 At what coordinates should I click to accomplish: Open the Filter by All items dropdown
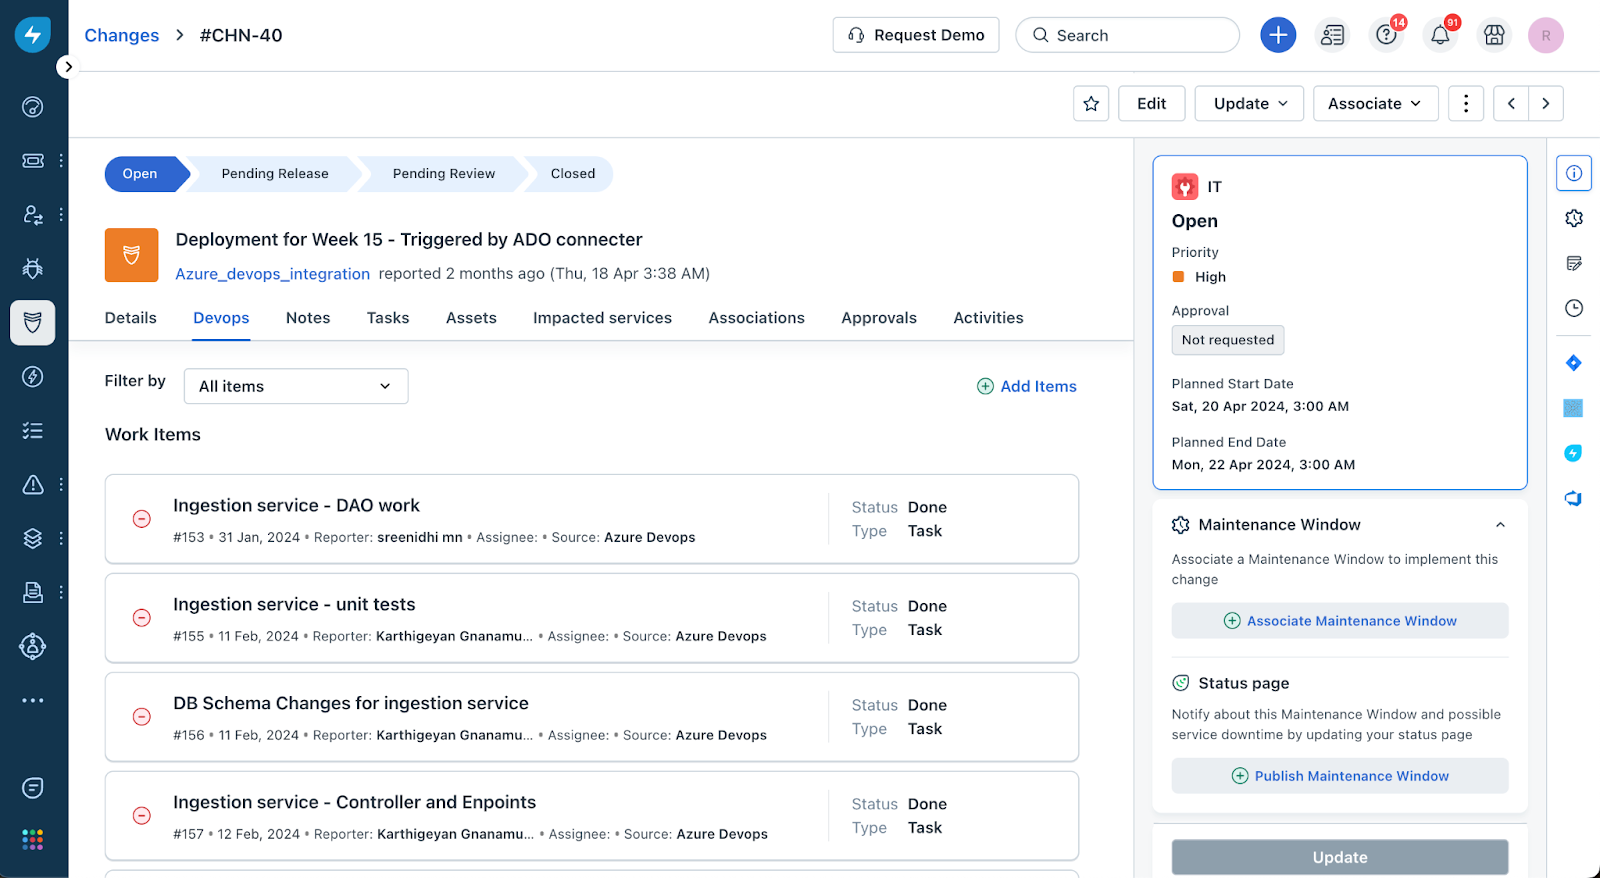pos(296,386)
